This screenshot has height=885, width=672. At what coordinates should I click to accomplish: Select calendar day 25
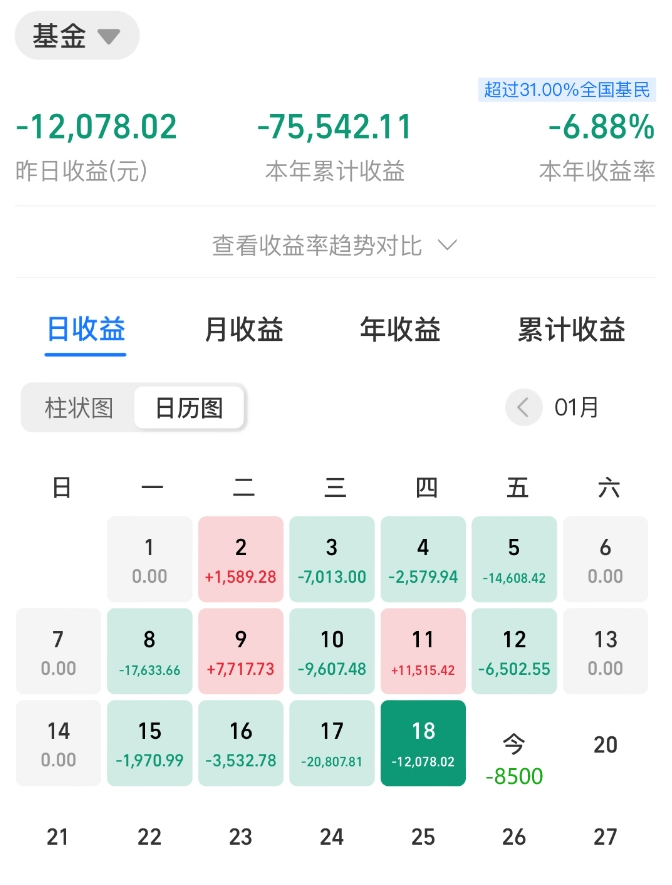(x=423, y=836)
